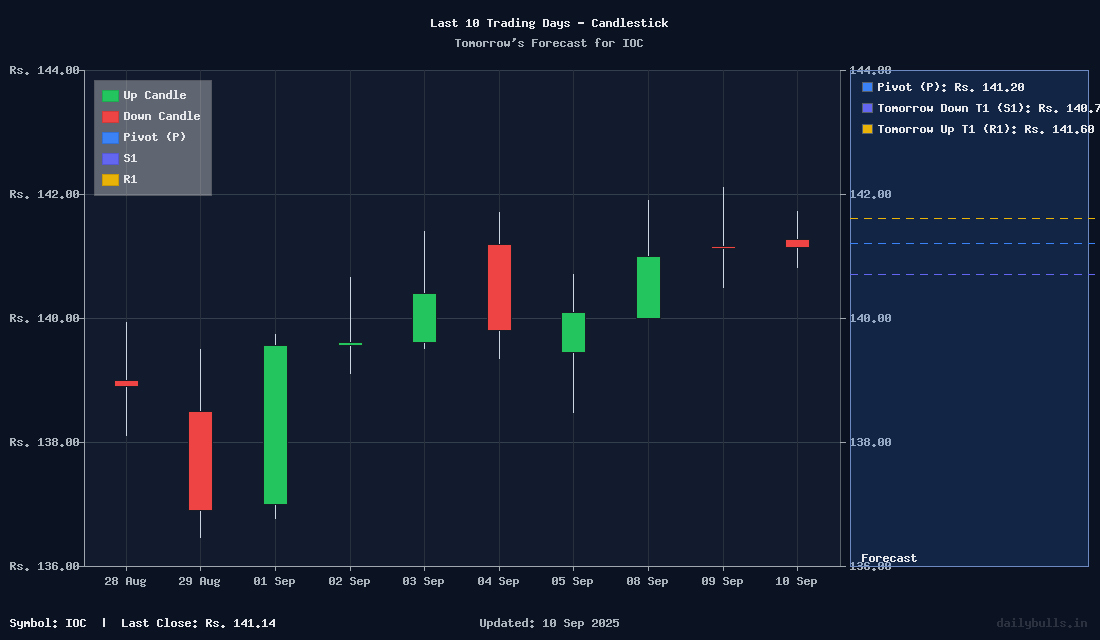Click the 'Updated: 10 Sep 2025' footer text

click(549, 623)
